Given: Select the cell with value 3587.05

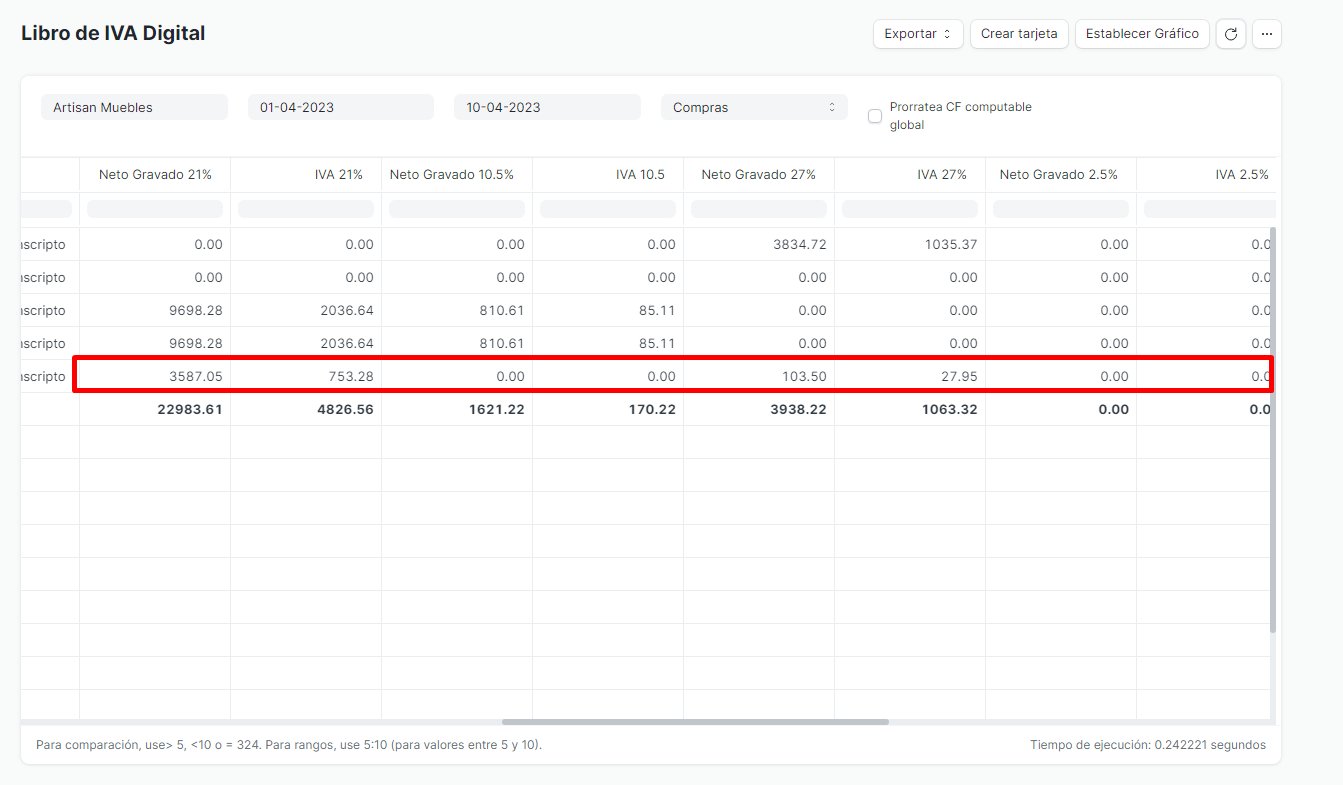Looking at the screenshot, I should 155,376.
